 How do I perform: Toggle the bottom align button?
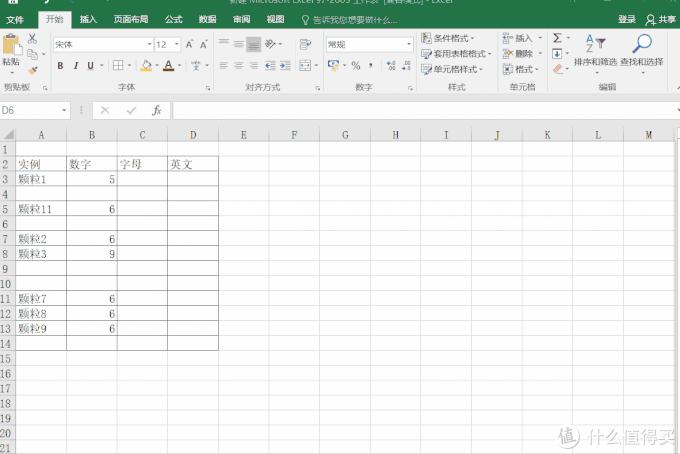(x=254, y=44)
